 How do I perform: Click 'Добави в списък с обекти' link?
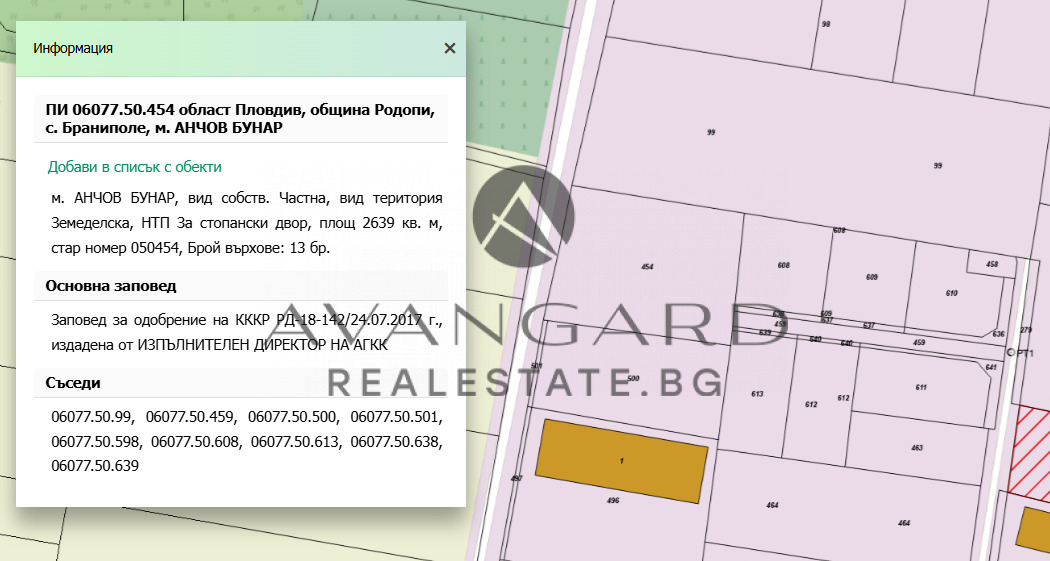tap(135, 167)
